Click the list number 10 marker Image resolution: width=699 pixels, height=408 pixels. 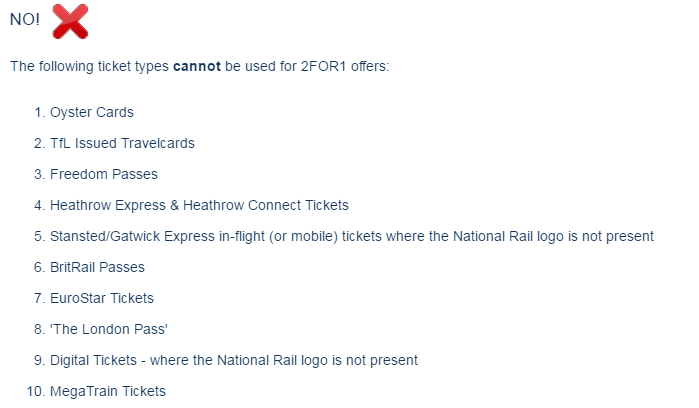pos(36,392)
